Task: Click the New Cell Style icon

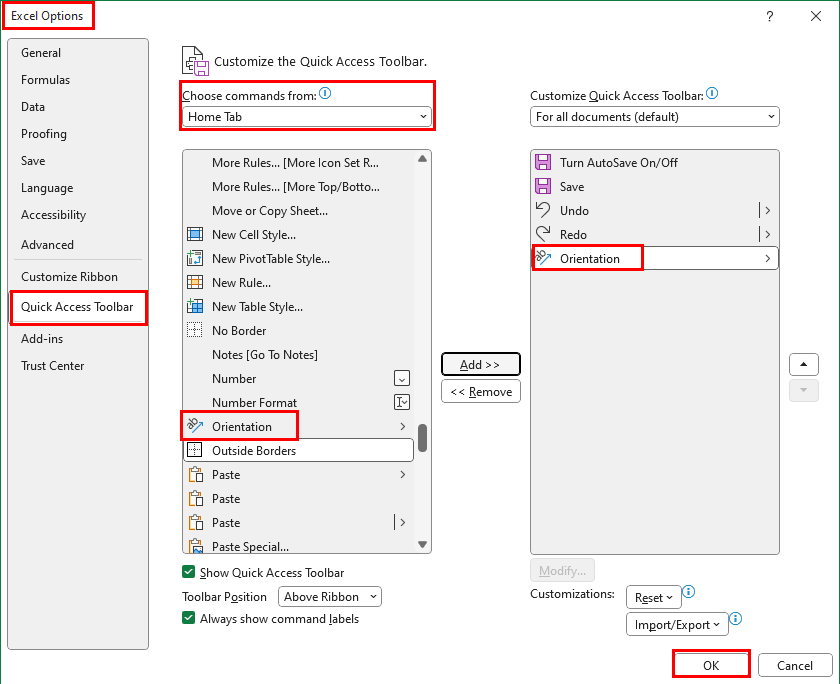Action: point(195,235)
